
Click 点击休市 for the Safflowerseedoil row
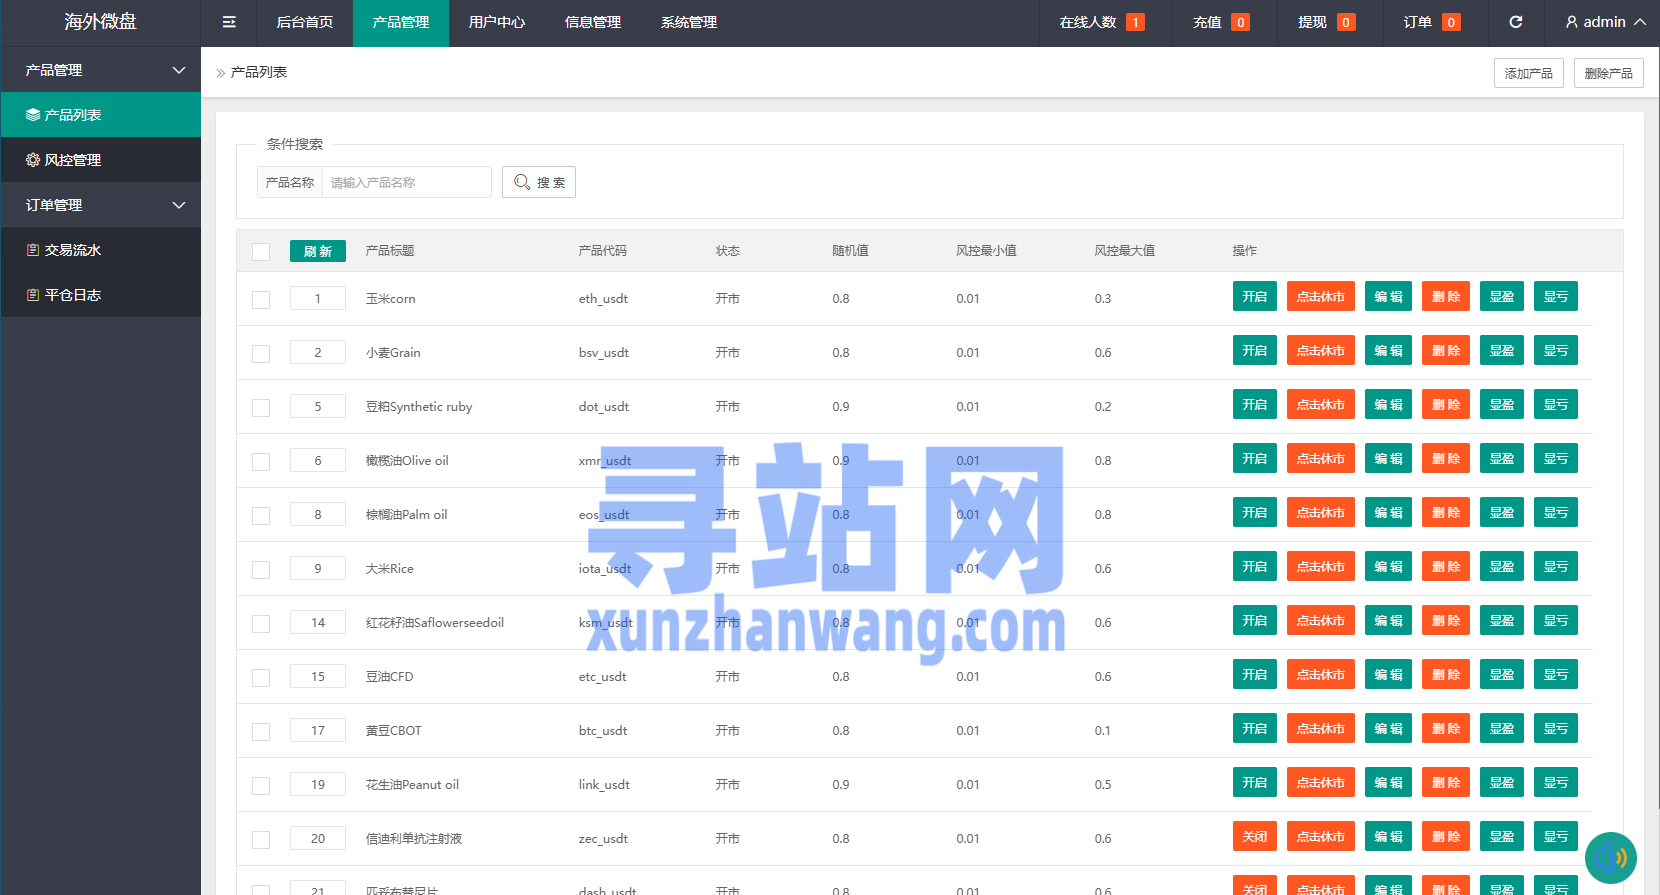pos(1321,621)
